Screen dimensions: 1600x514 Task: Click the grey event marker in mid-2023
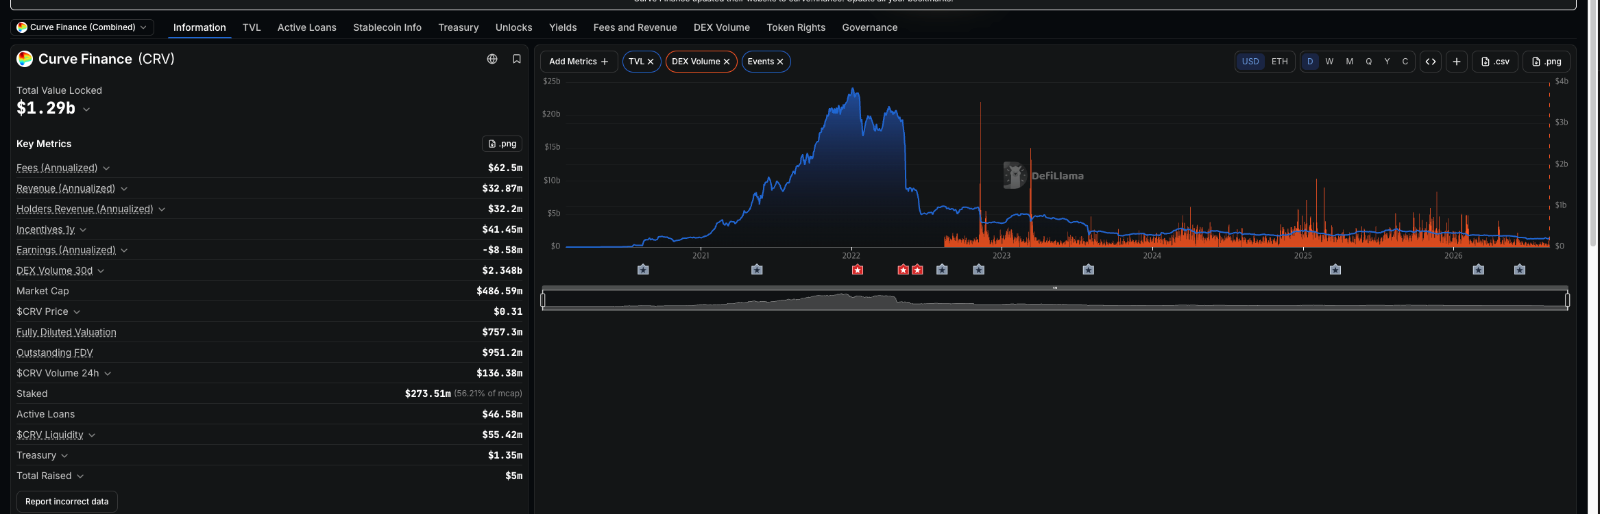point(1089,270)
